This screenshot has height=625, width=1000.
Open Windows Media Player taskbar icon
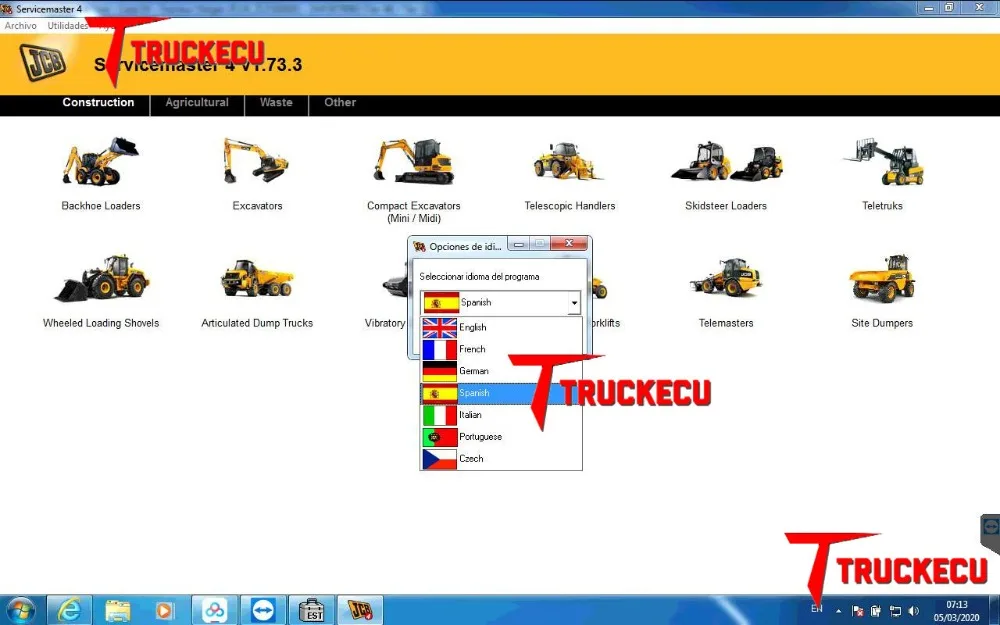[x=164, y=611]
